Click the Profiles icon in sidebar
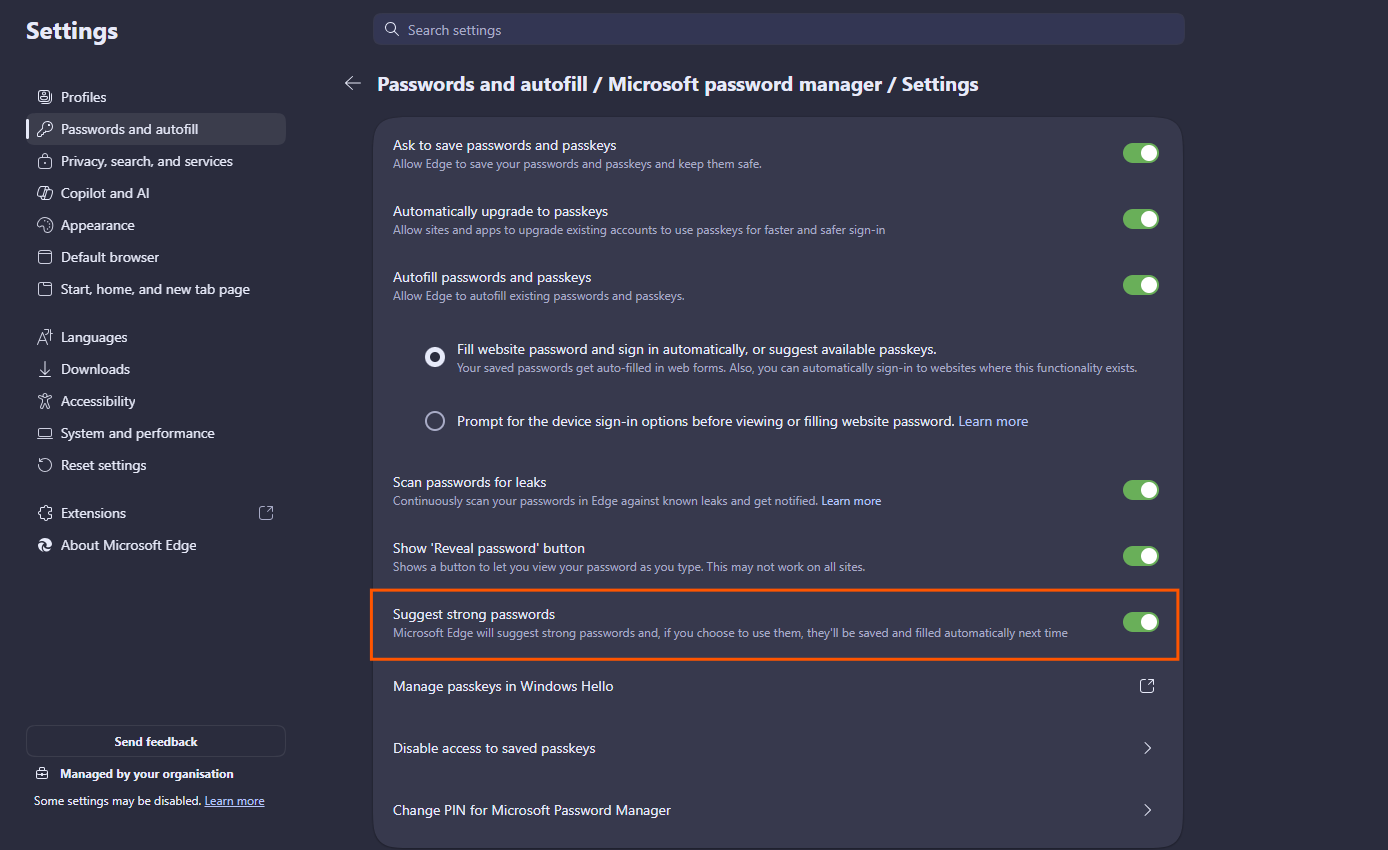This screenshot has height=850, width=1388. click(44, 97)
